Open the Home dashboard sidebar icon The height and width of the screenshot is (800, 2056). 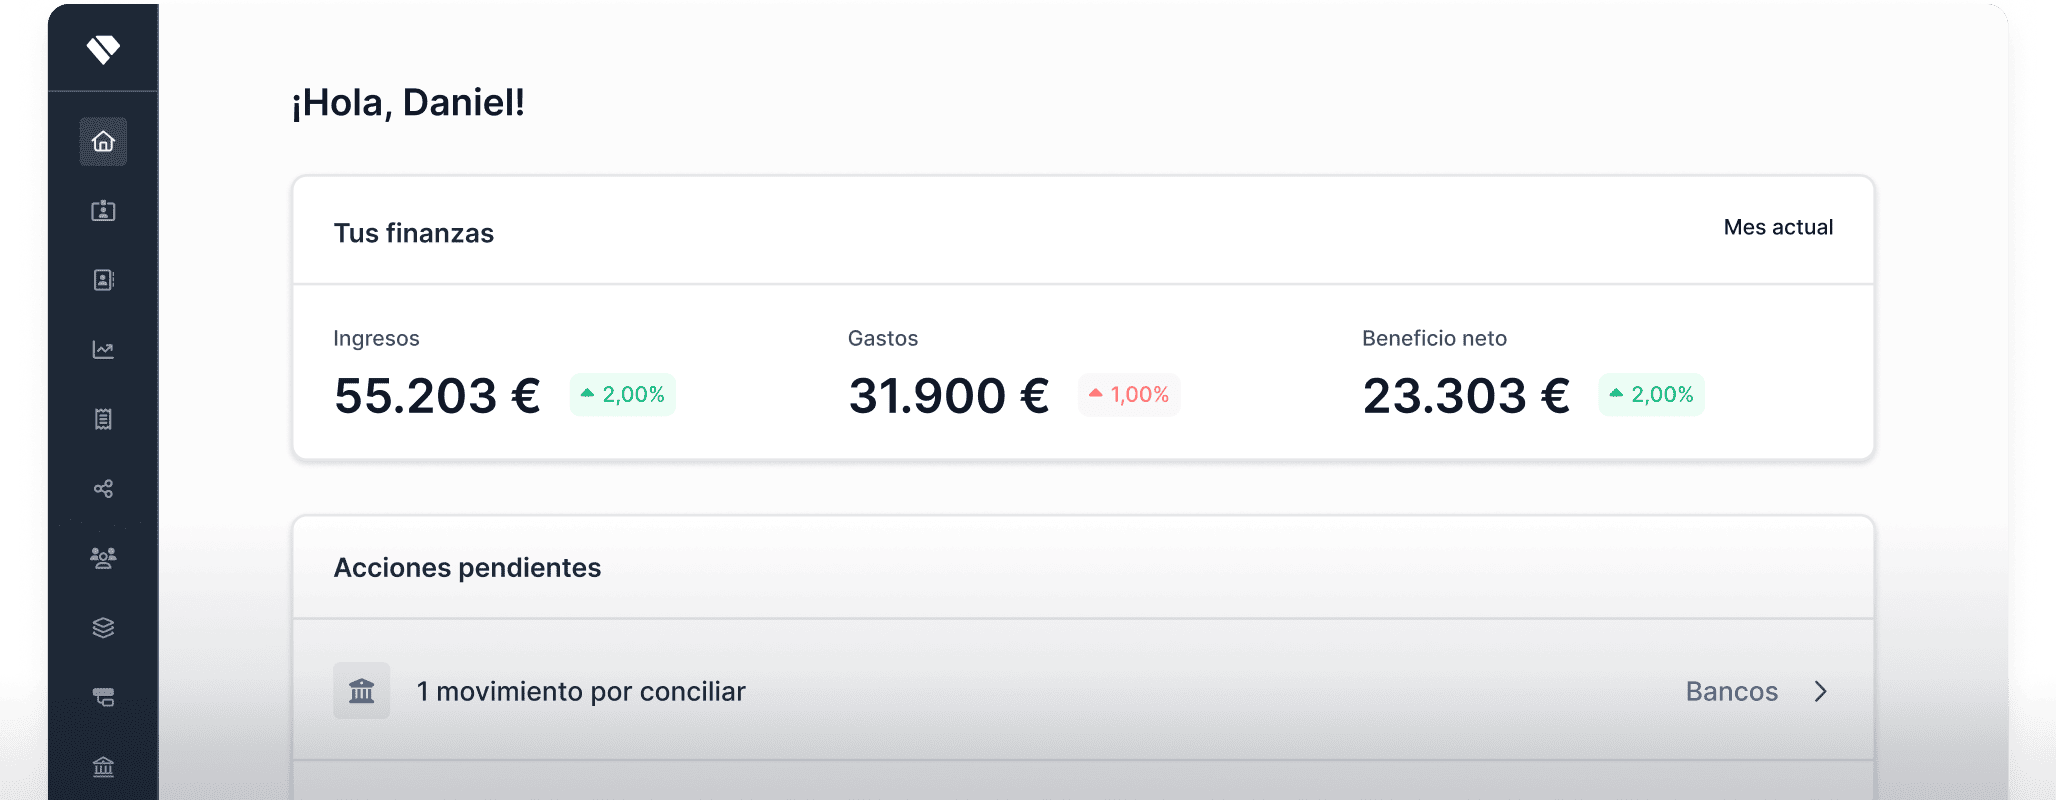pyautogui.click(x=103, y=142)
